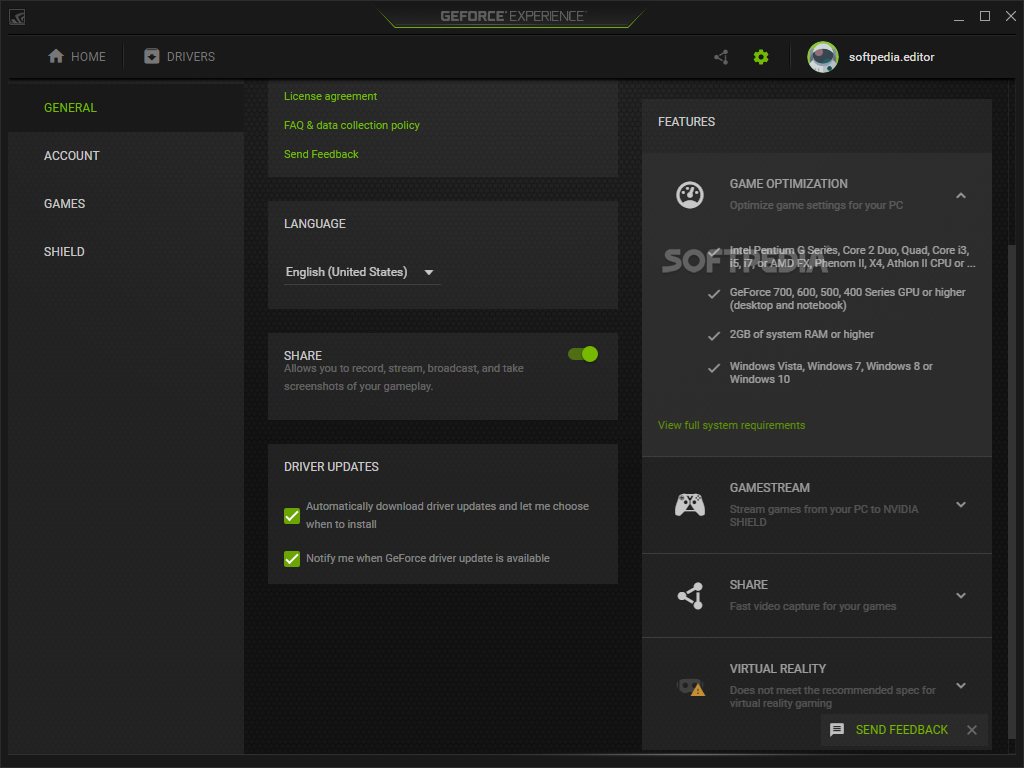The image size is (1024, 768).
Task: Turn off the Share toggle switch
Action: coord(583,354)
